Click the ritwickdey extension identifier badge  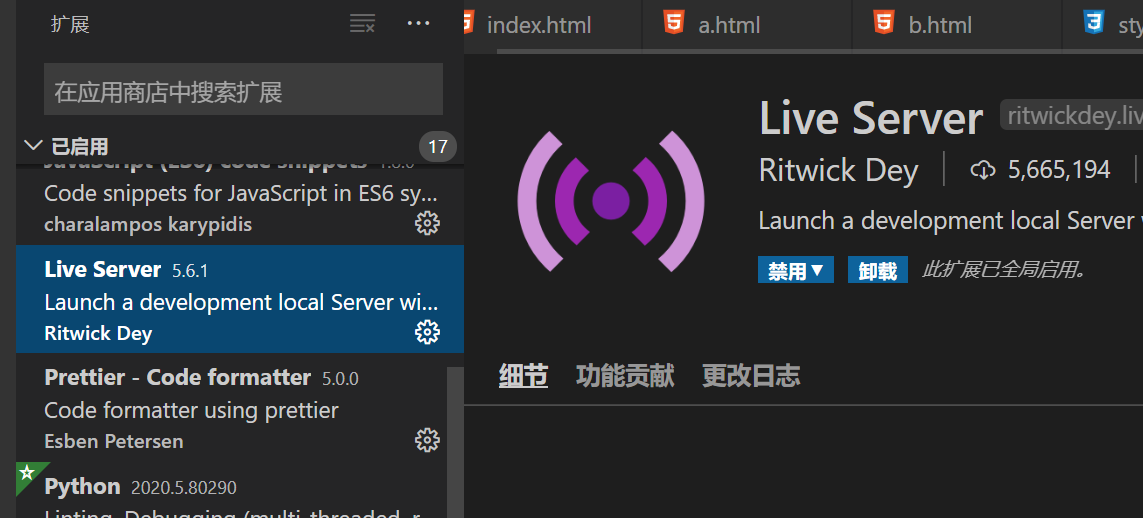click(1072, 115)
